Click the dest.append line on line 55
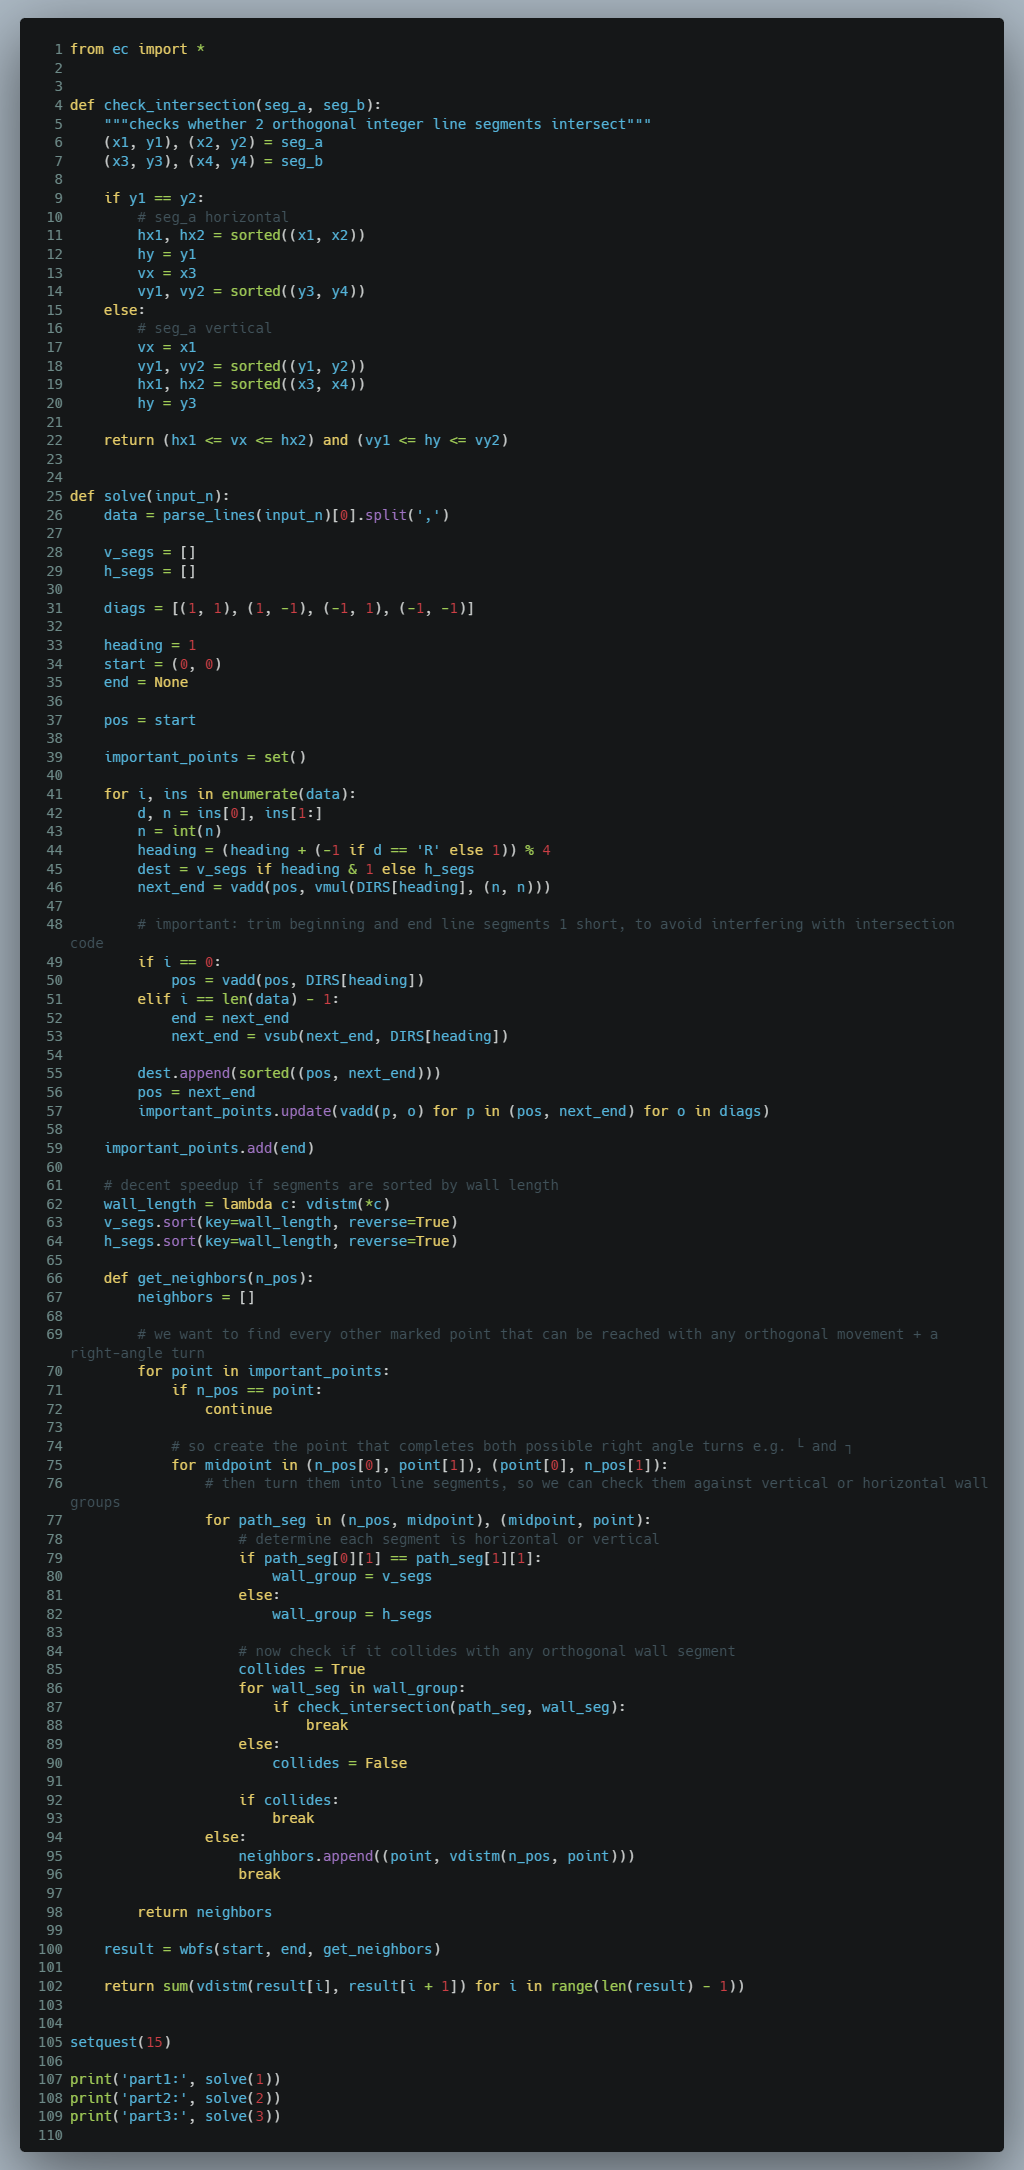1024x2170 pixels. (x=289, y=1073)
